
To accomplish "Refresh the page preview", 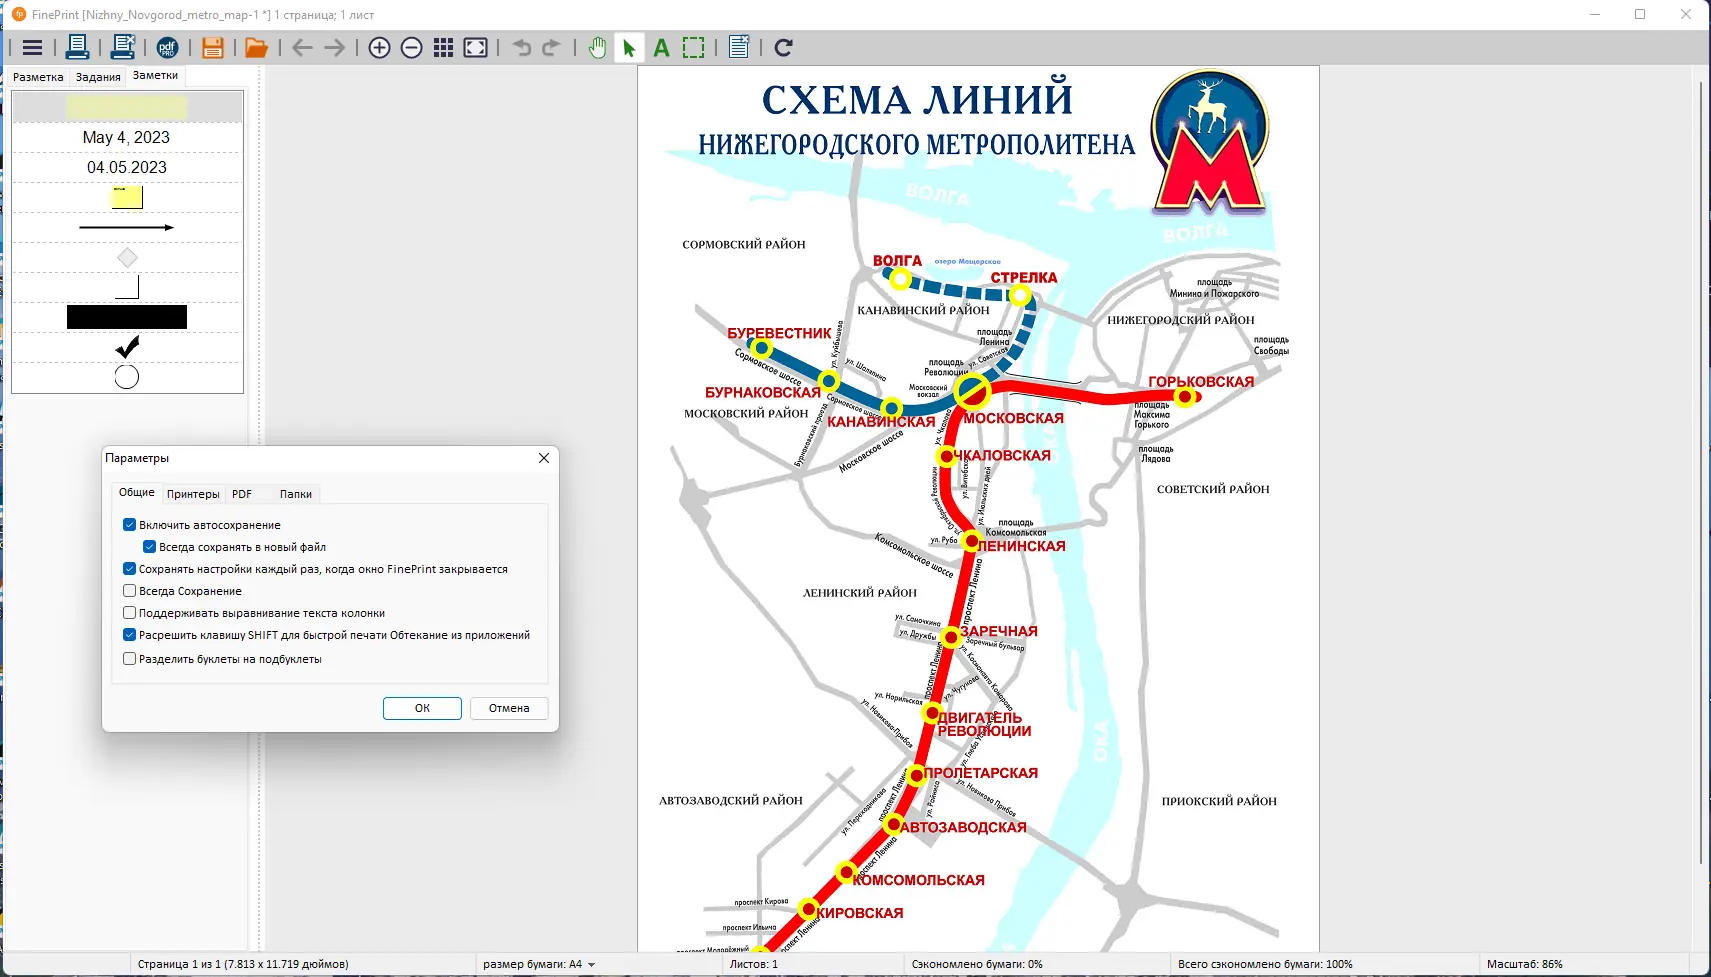I will [785, 47].
